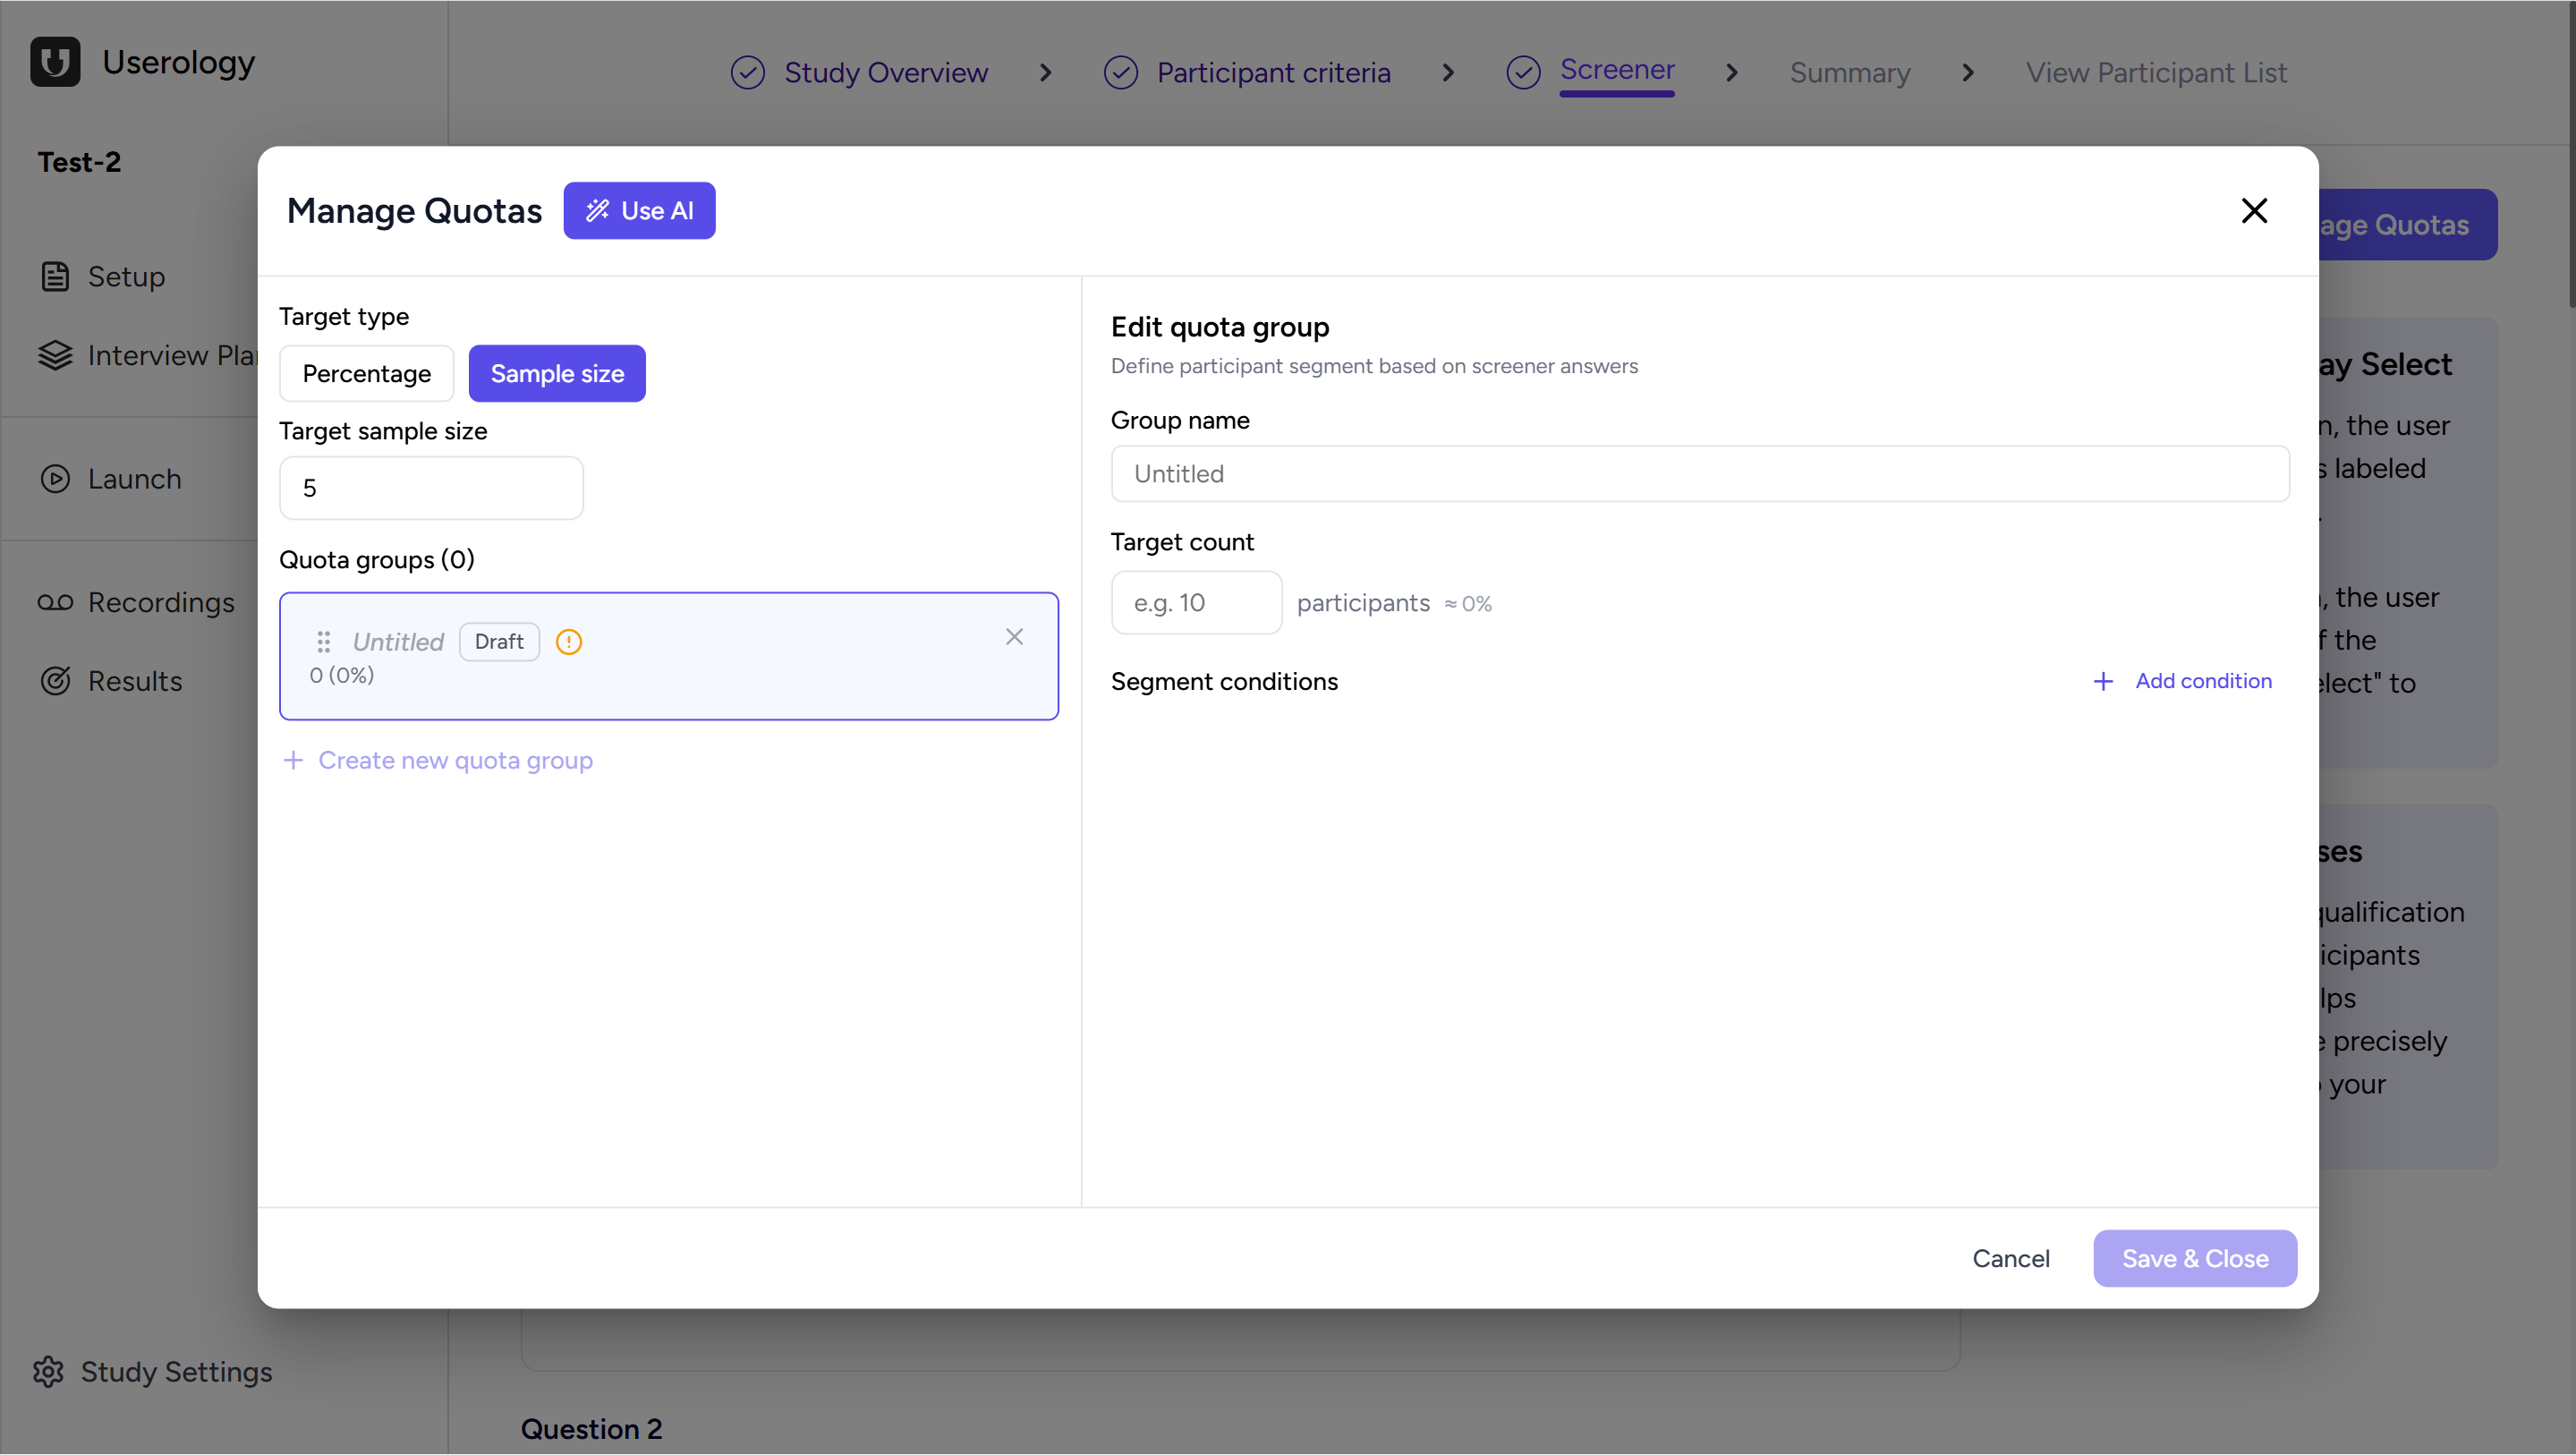Open Study Settings via gear icon
This screenshot has height=1455, width=2576.
[x=49, y=1372]
